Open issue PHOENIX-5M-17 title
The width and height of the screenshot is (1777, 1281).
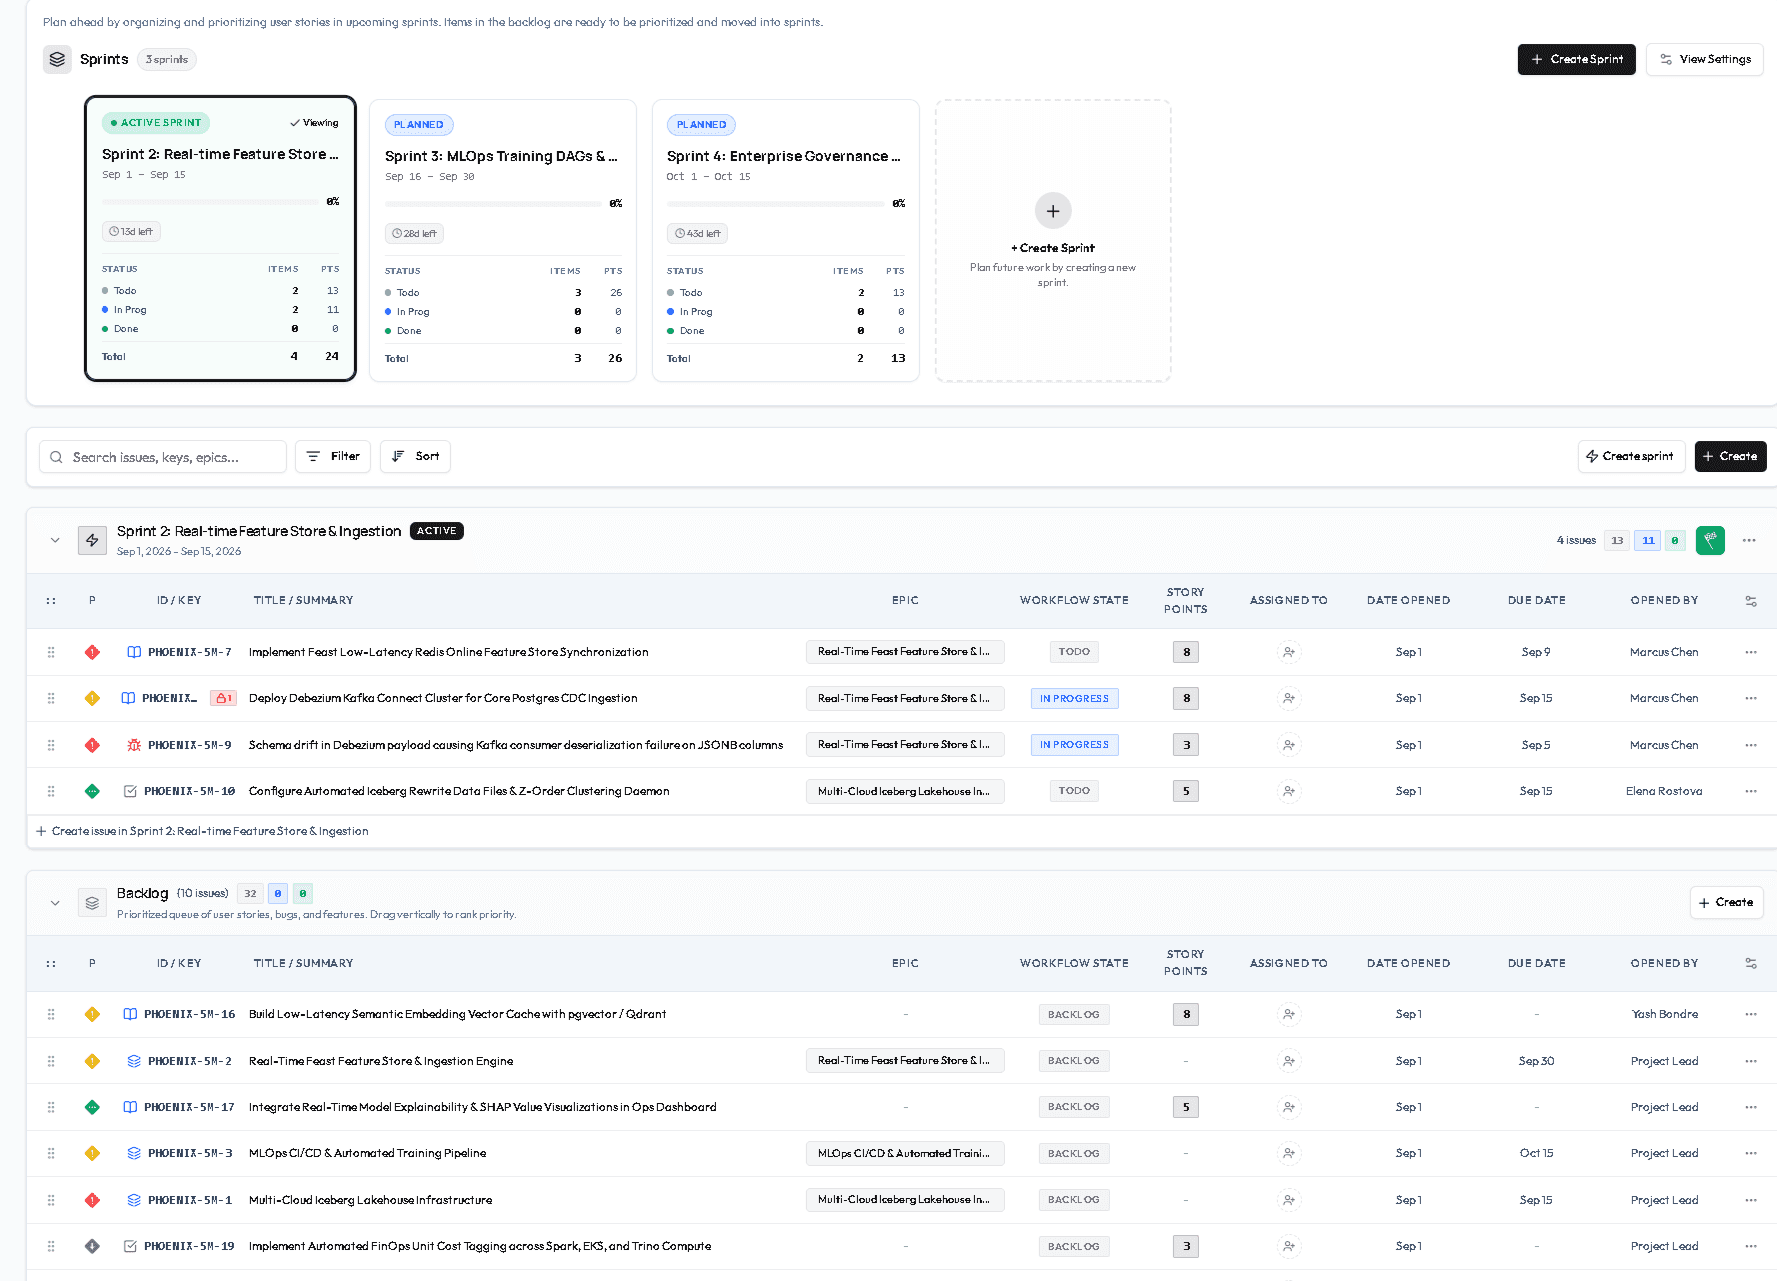(482, 1107)
